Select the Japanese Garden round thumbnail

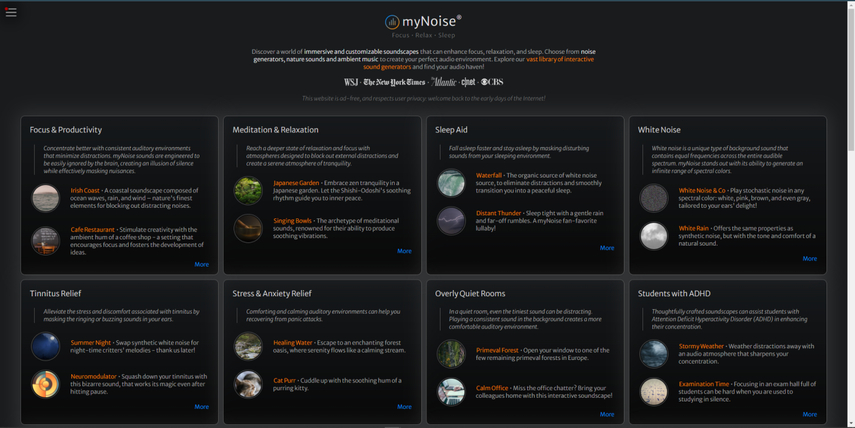click(x=248, y=190)
